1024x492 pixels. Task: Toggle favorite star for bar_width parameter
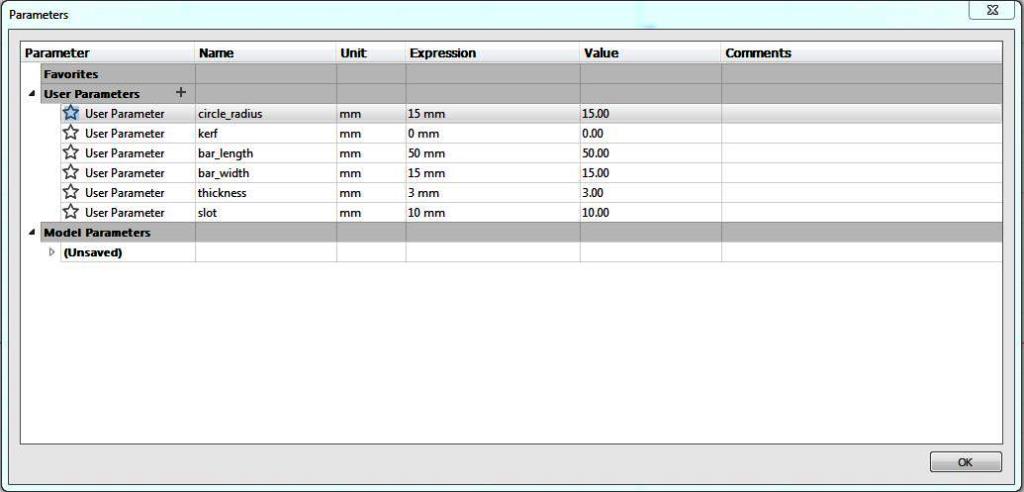pos(71,172)
